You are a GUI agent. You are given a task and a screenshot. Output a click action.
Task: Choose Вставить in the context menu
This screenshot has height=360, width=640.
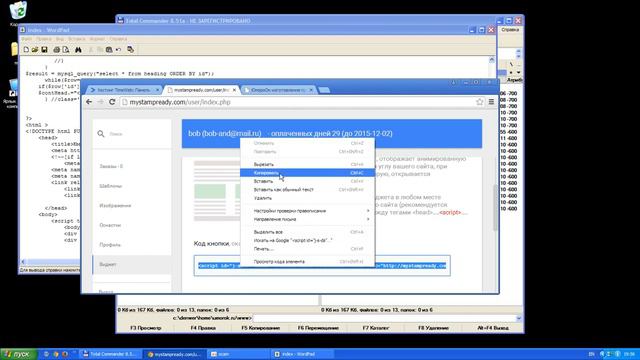point(307,181)
